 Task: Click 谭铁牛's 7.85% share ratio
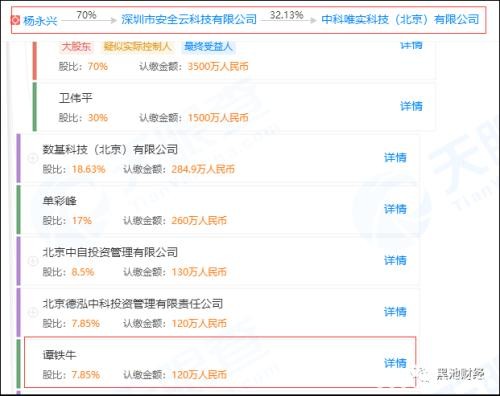coord(86,375)
